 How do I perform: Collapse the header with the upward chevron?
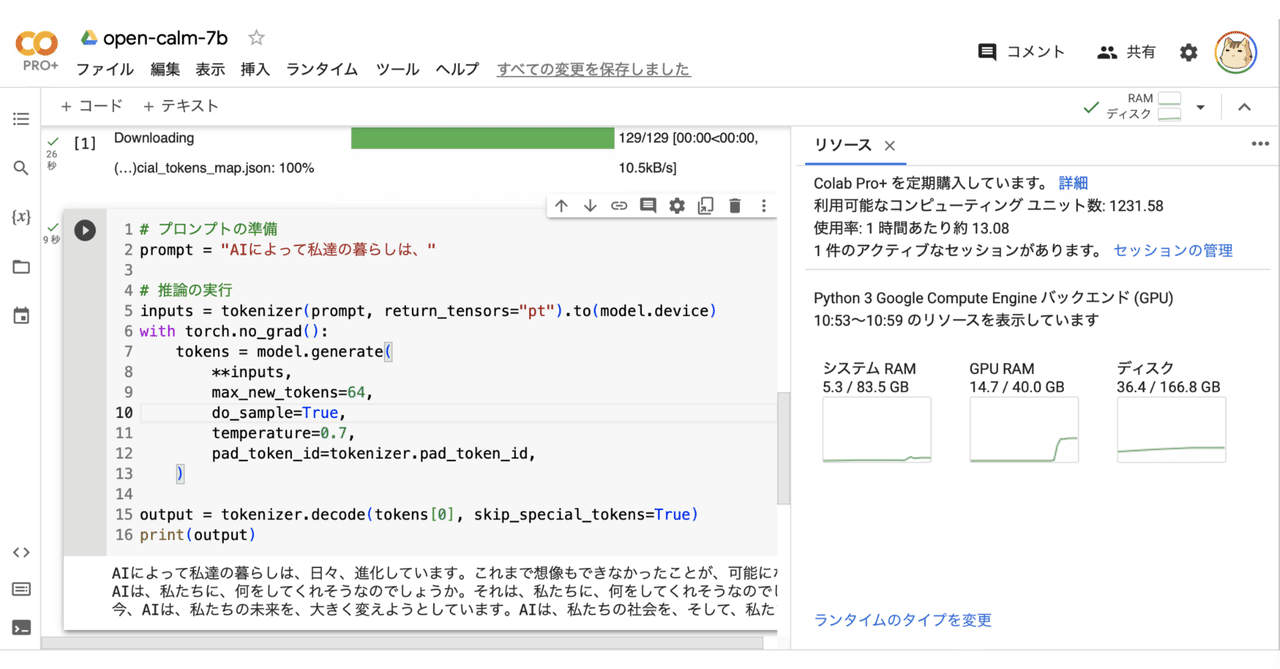[x=1244, y=105]
